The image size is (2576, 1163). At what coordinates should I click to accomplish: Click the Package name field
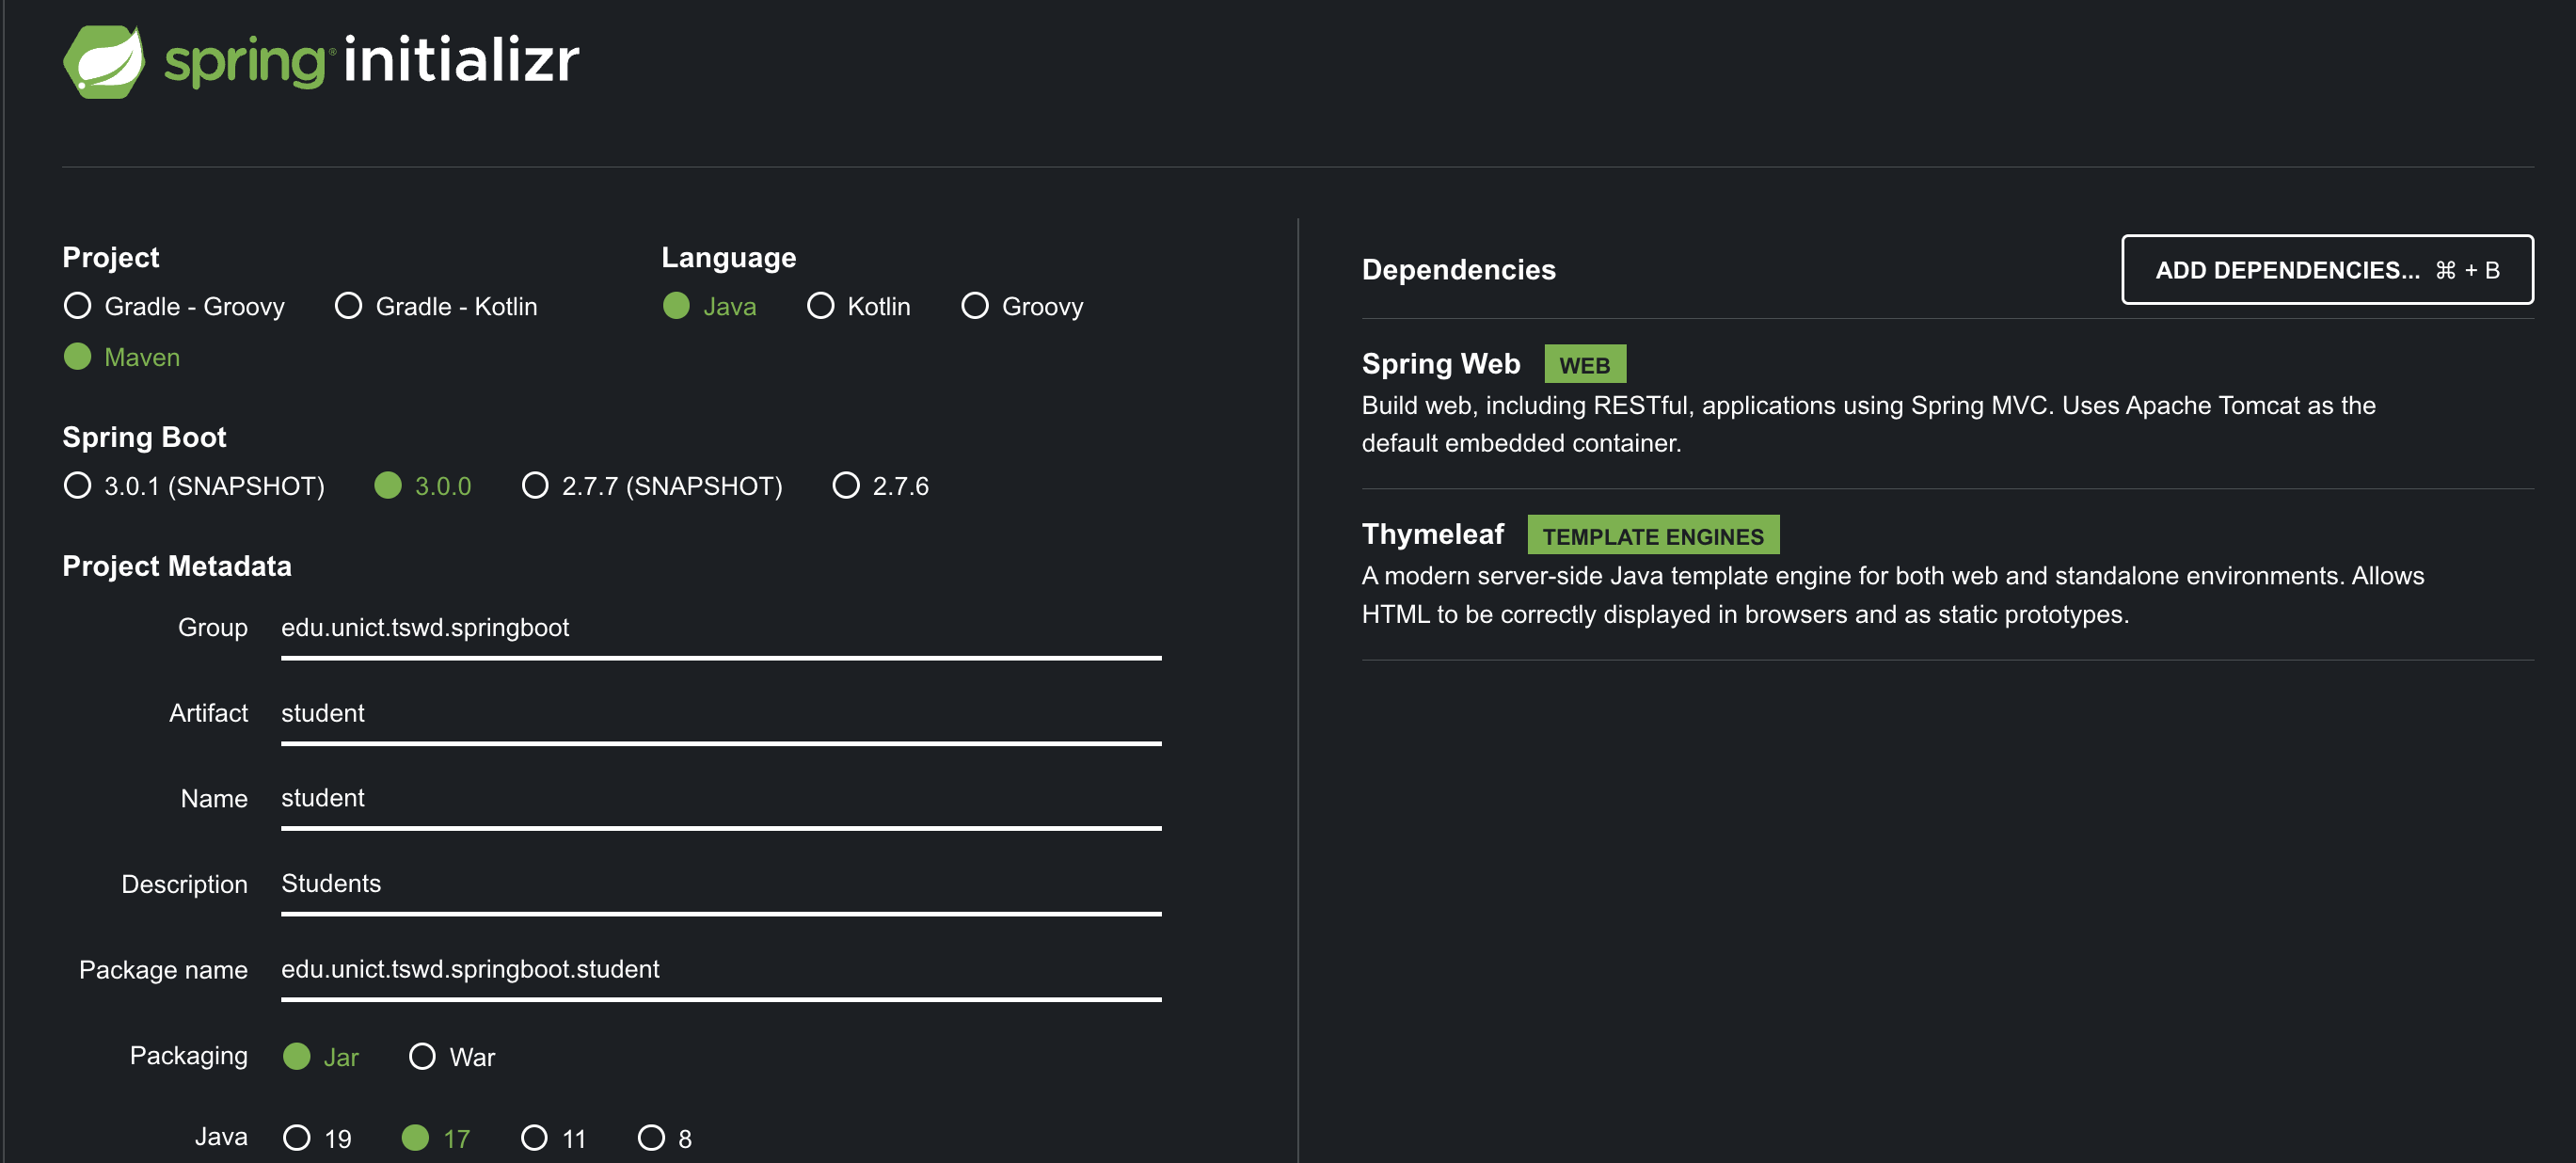(x=720, y=969)
